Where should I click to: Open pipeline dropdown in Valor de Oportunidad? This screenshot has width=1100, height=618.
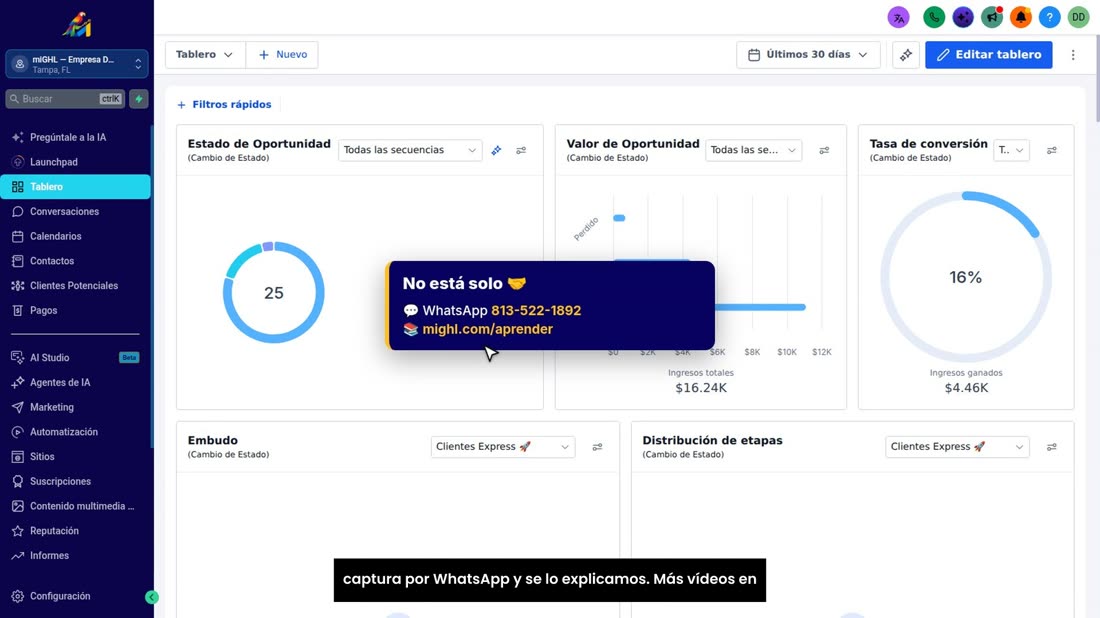pos(753,150)
